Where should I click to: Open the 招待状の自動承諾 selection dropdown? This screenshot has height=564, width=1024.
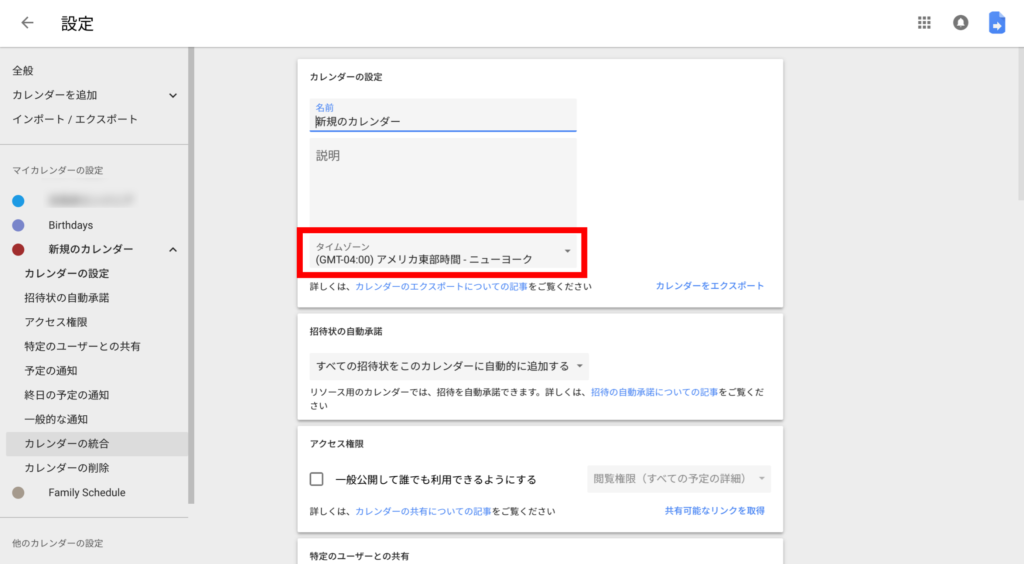point(448,366)
